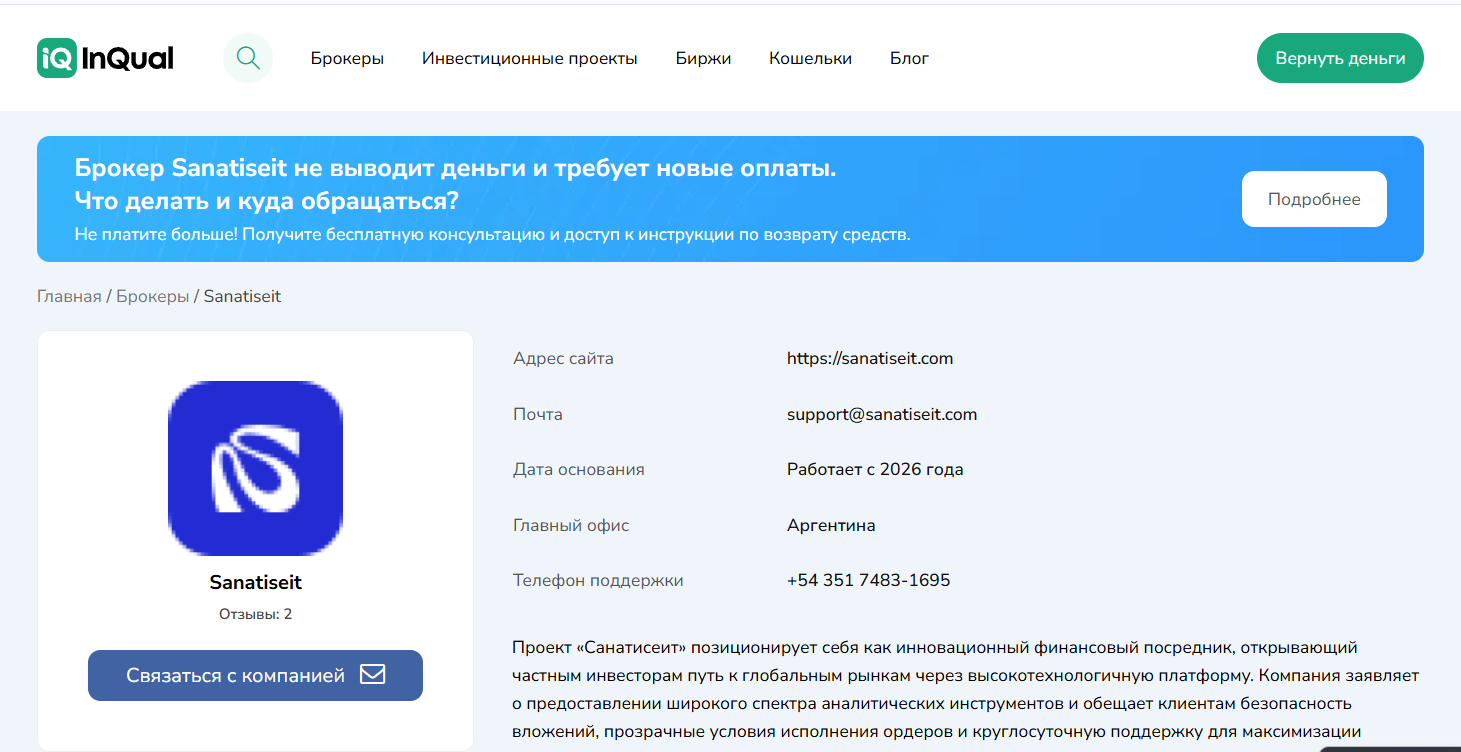Click the Sanatiseit blue logo image
Screen dimensions: 1461x752
click(255, 468)
